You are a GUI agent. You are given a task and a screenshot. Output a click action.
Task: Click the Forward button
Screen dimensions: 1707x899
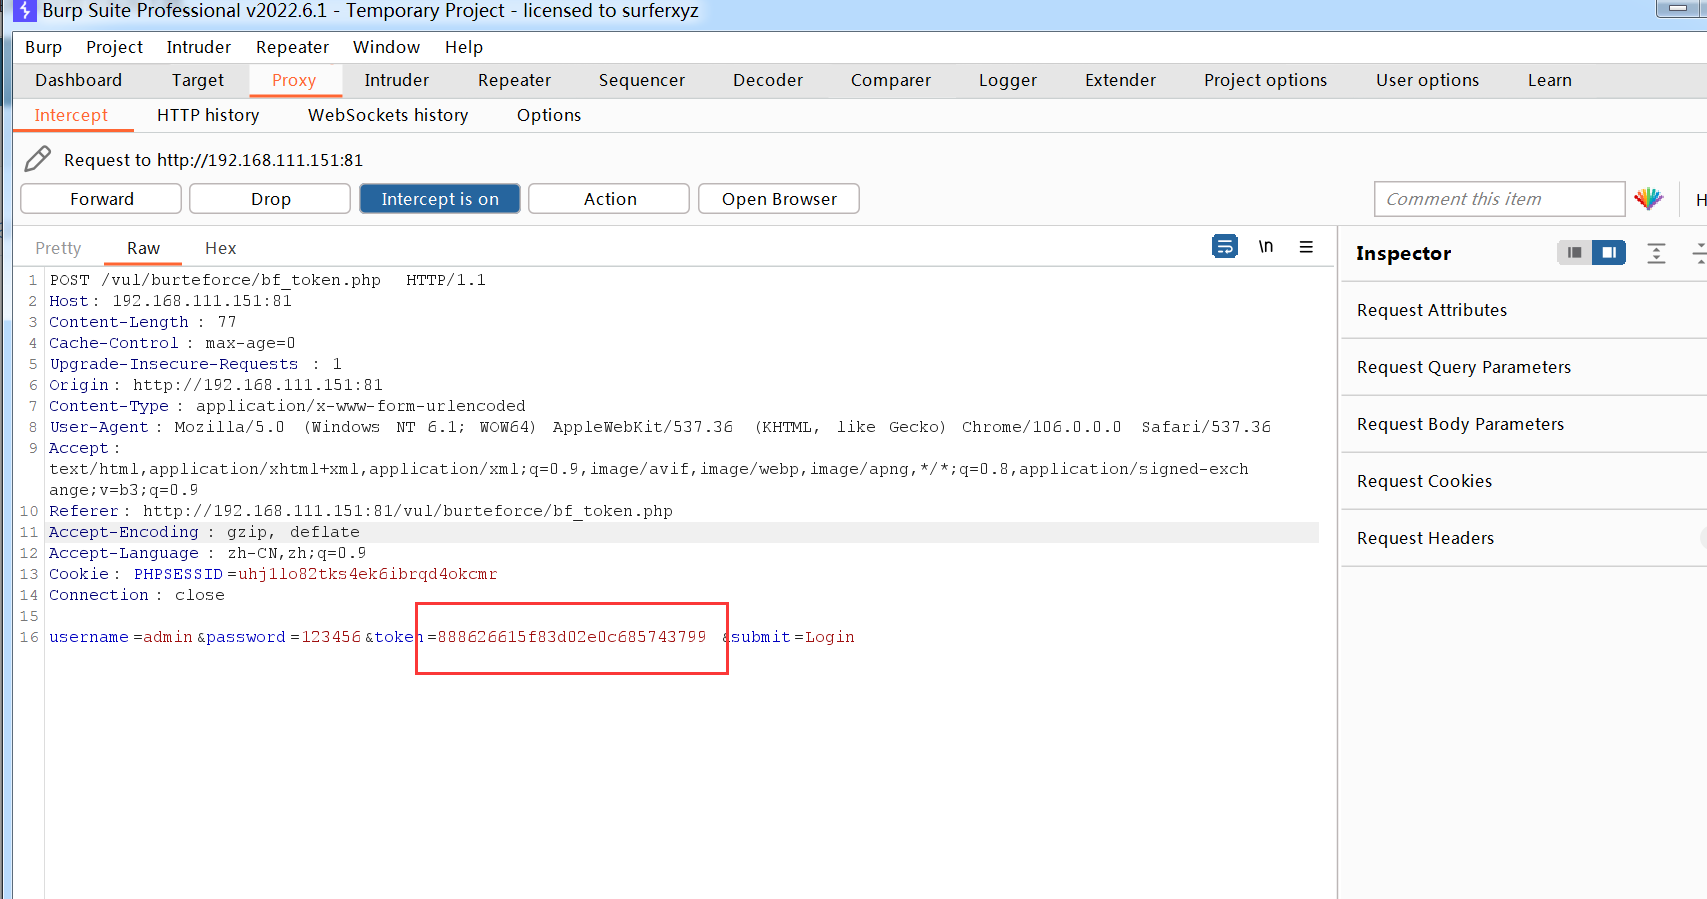101,199
